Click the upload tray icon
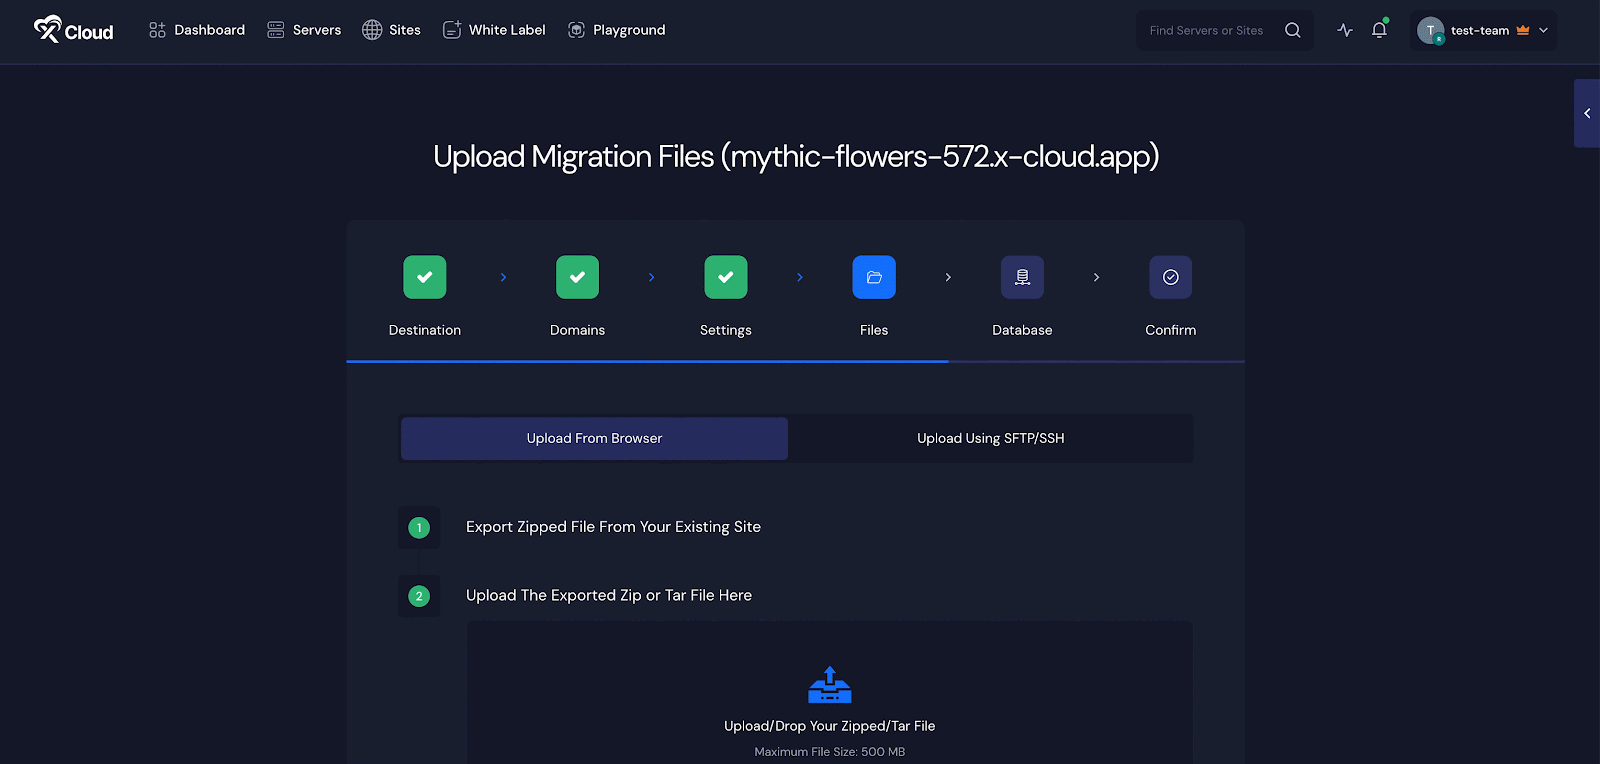The image size is (1600, 764). coord(829,685)
